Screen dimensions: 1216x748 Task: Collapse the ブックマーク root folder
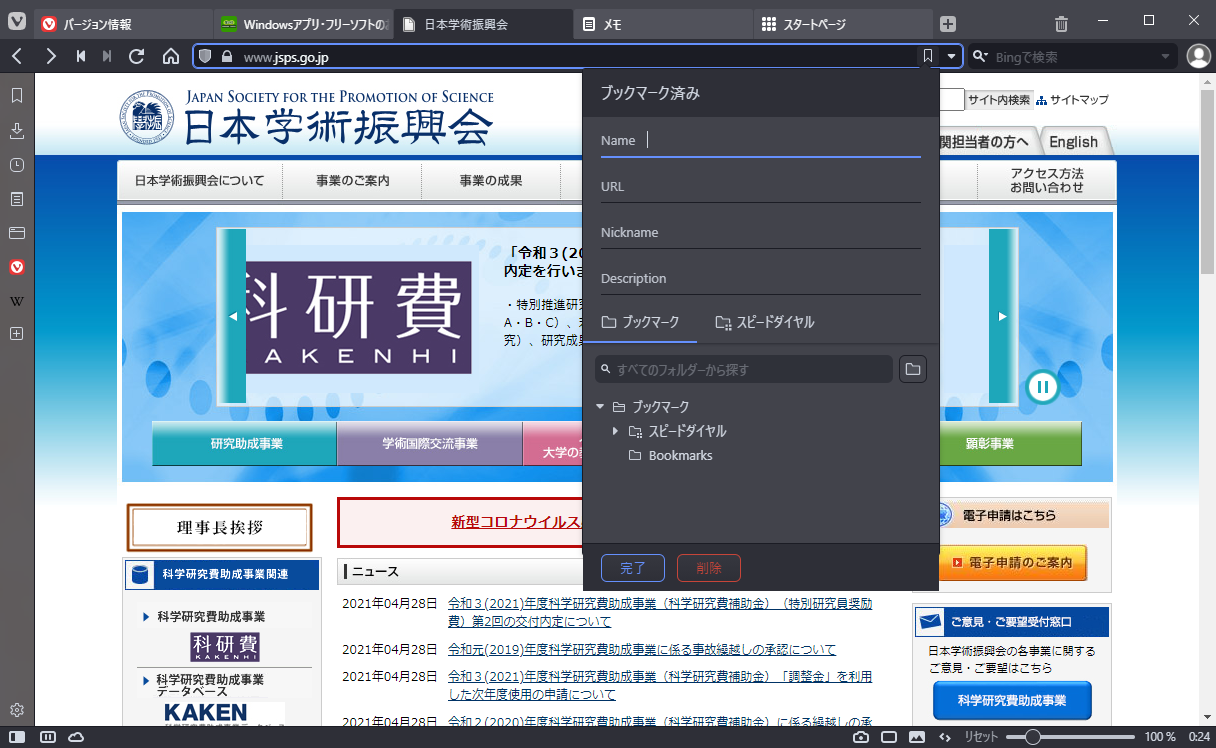(600, 407)
